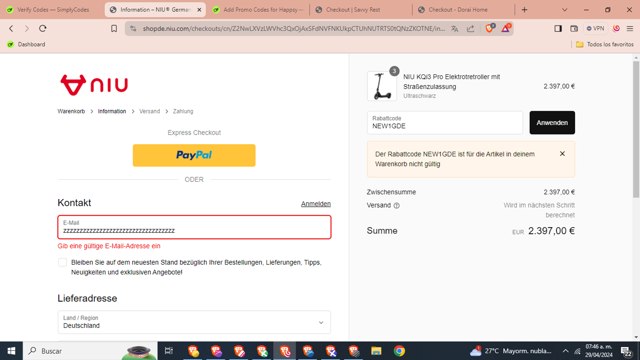The image size is (640, 360).
Task: Open File Explorer from the taskbar
Action: pyautogui.click(x=376, y=351)
